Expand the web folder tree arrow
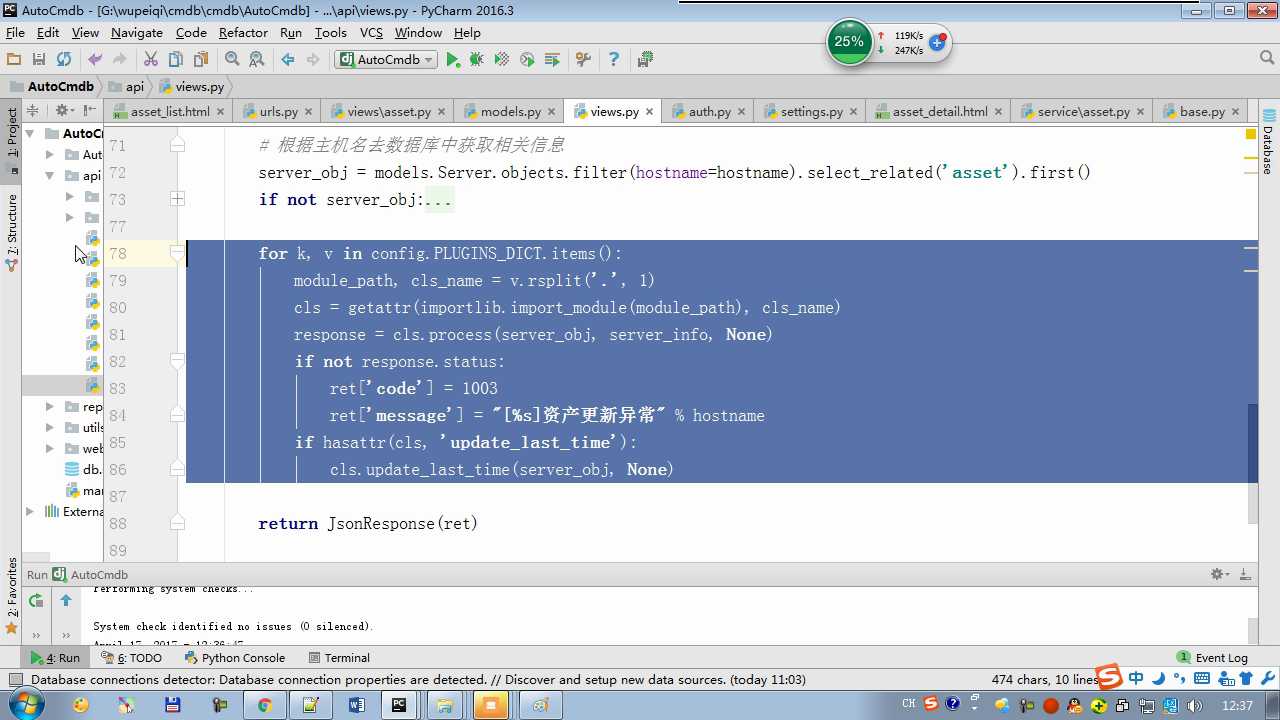The height and width of the screenshot is (720, 1280). coord(50,449)
